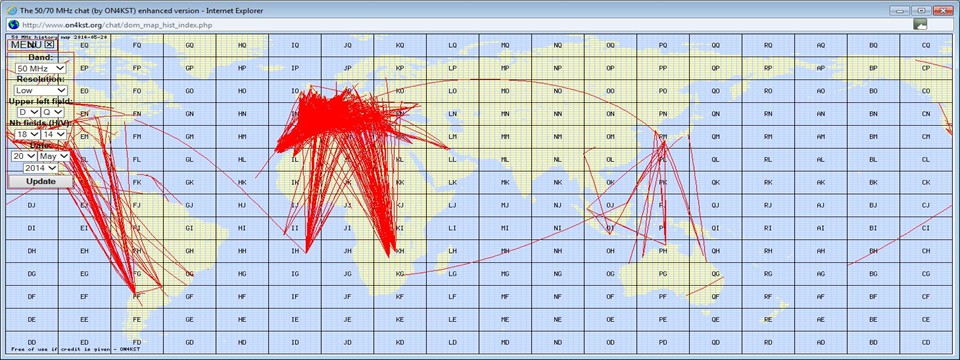
Task: Change horizontal field count dropdown showing 18
Action: pos(26,134)
